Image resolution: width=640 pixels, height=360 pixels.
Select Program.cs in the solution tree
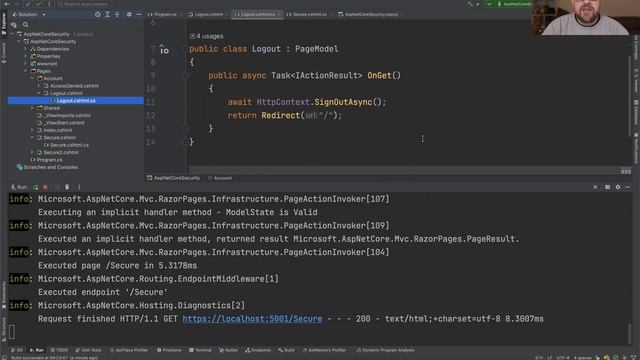(x=49, y=160)
